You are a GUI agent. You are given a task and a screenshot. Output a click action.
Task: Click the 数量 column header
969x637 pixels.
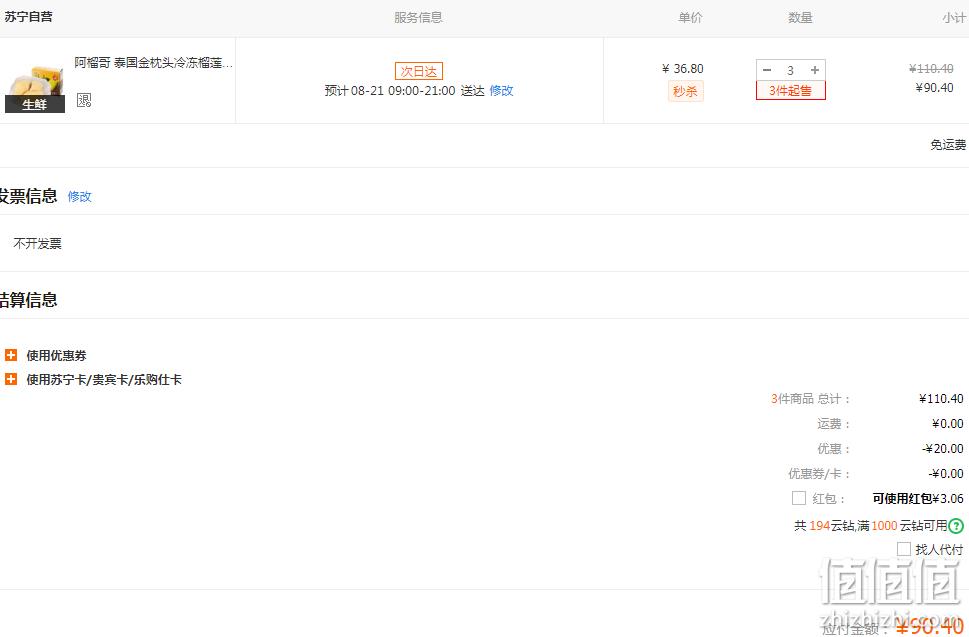point(800,17)
